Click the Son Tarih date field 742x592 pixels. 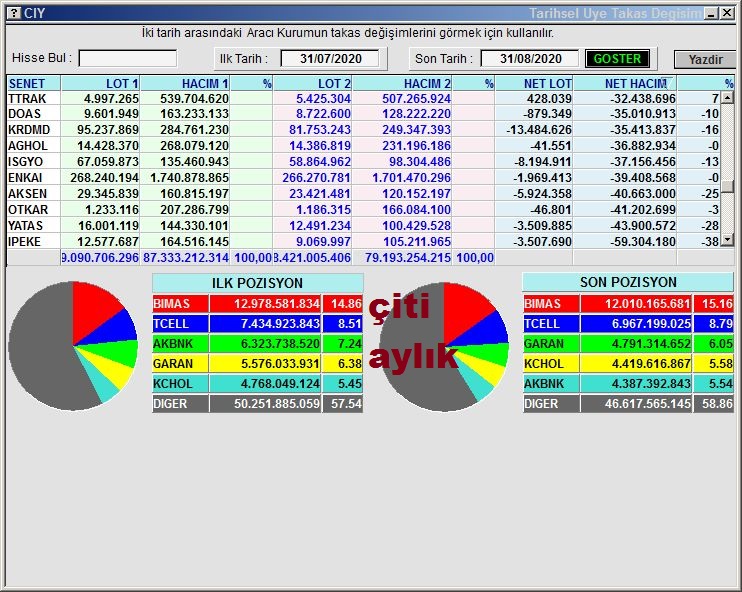click(x=530, y=59)
